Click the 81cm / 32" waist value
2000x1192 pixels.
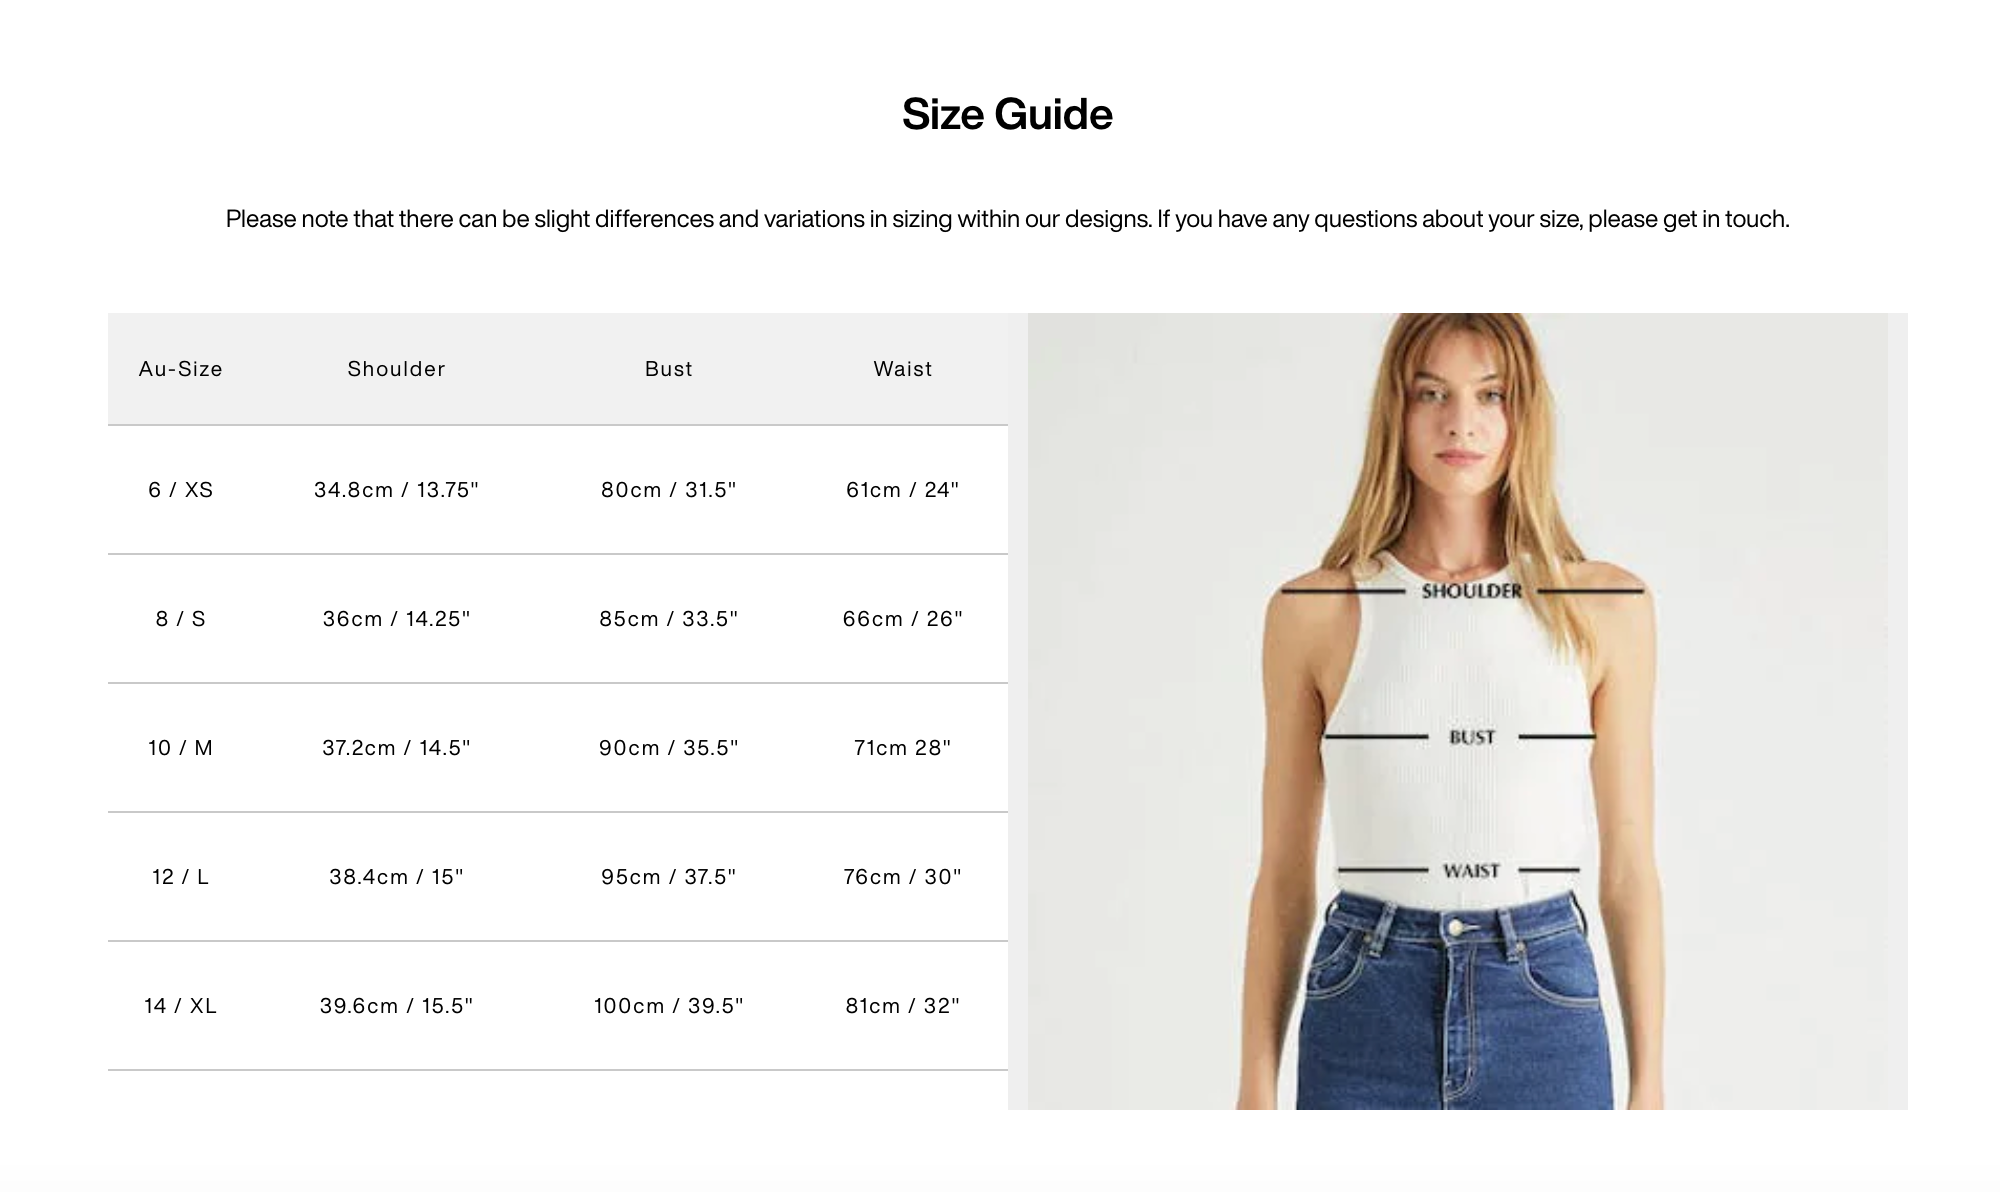[902, 1006]
